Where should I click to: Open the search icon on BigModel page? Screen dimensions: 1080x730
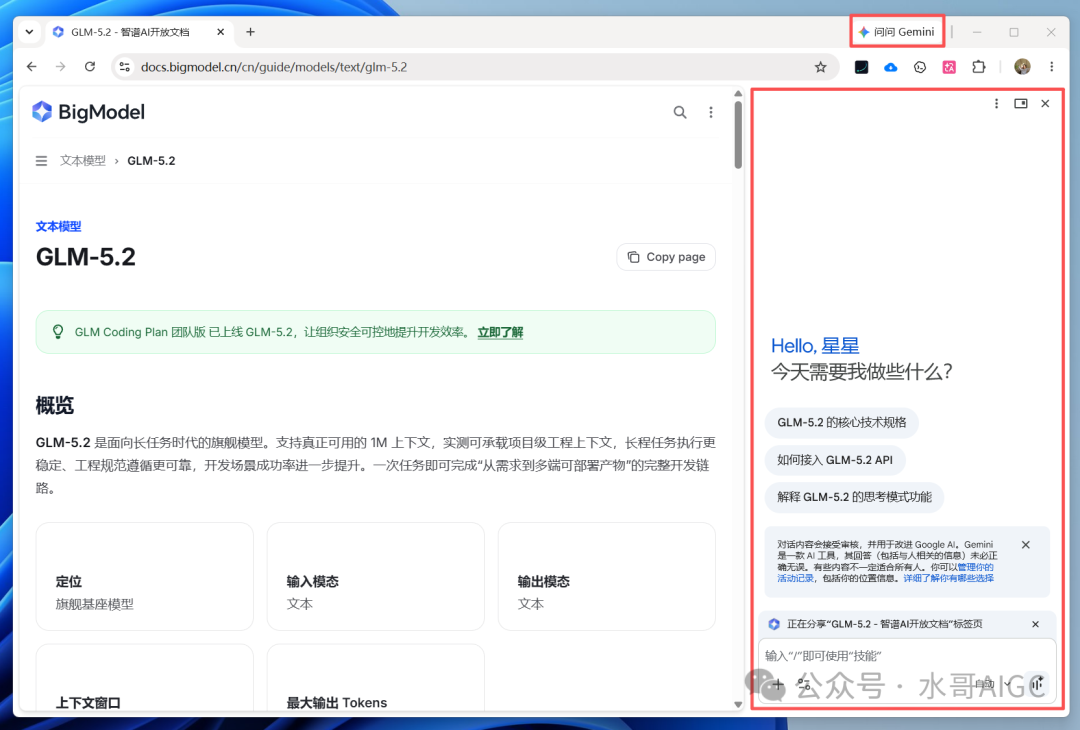coord(680,112)
